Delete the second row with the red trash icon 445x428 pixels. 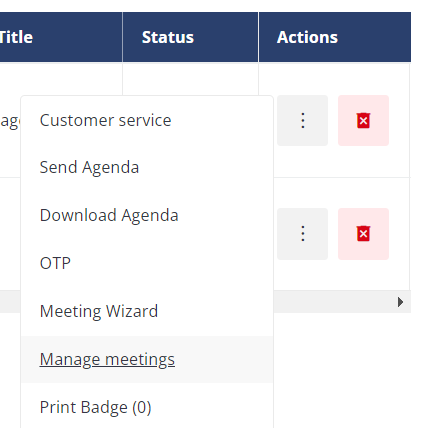coord(363,234)
